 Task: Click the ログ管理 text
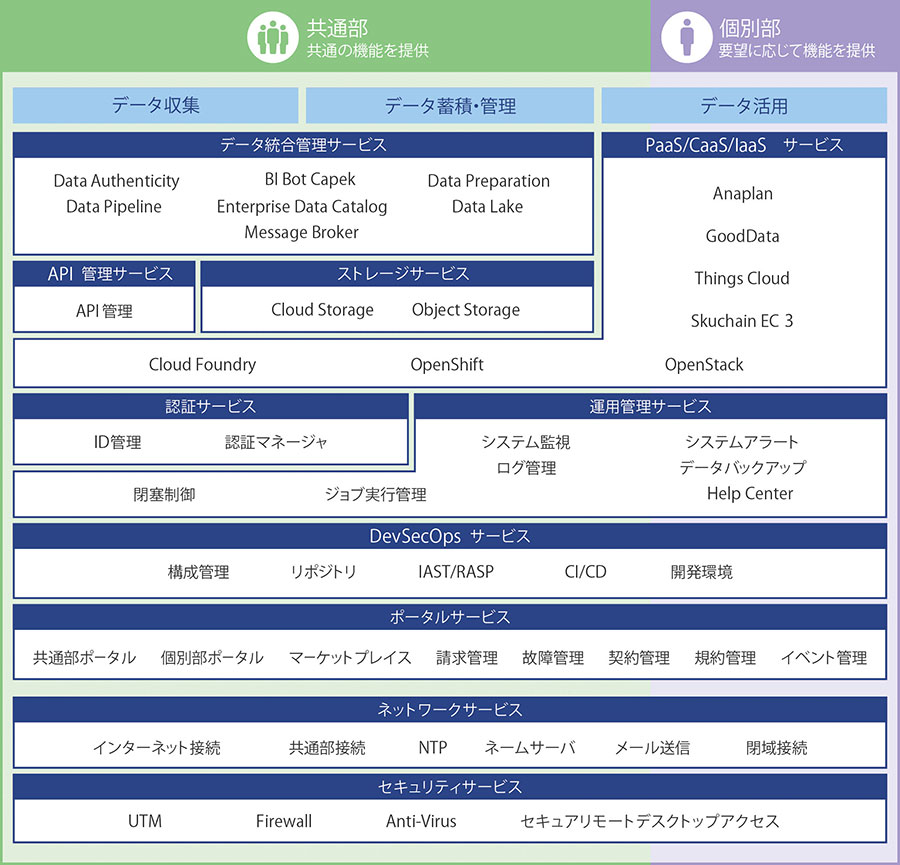tap(526, 468)
